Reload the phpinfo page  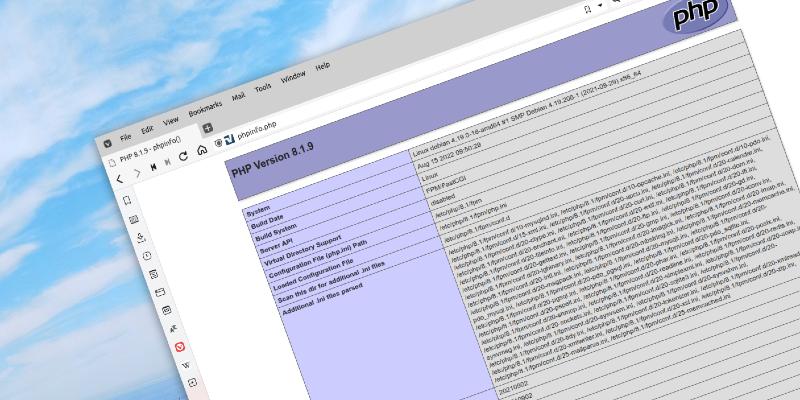(183, 157)
